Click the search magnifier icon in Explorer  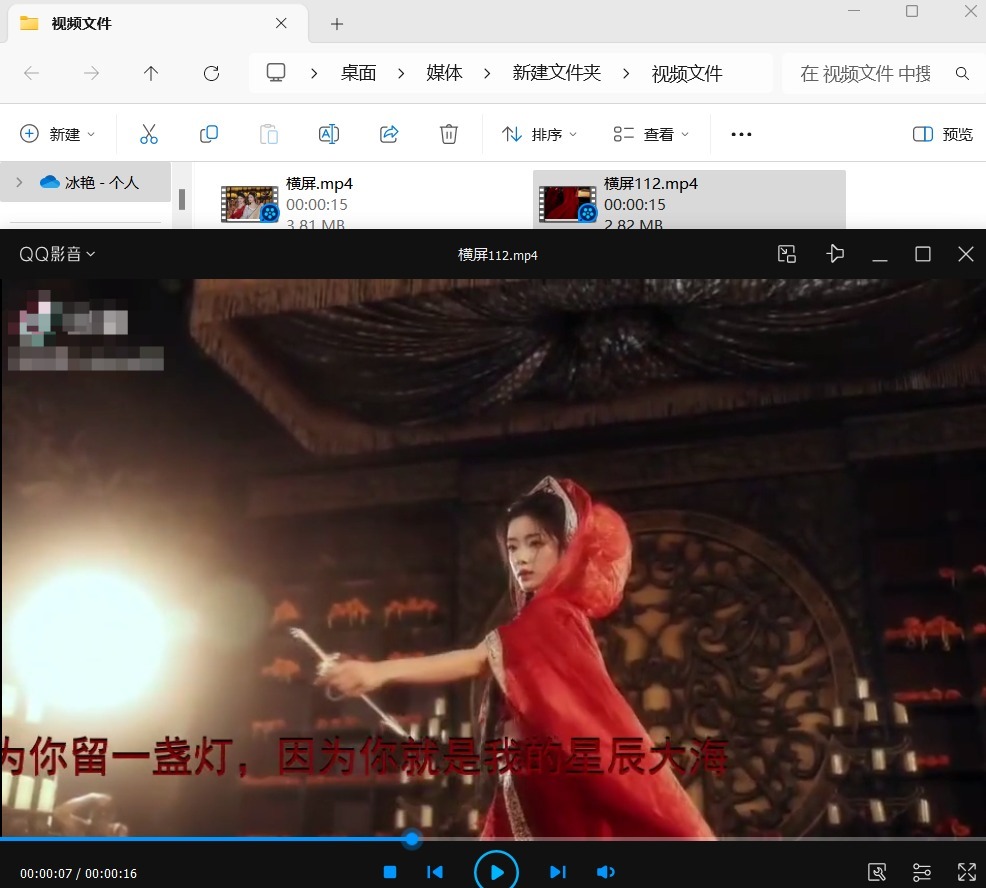(x=962, y=74)
